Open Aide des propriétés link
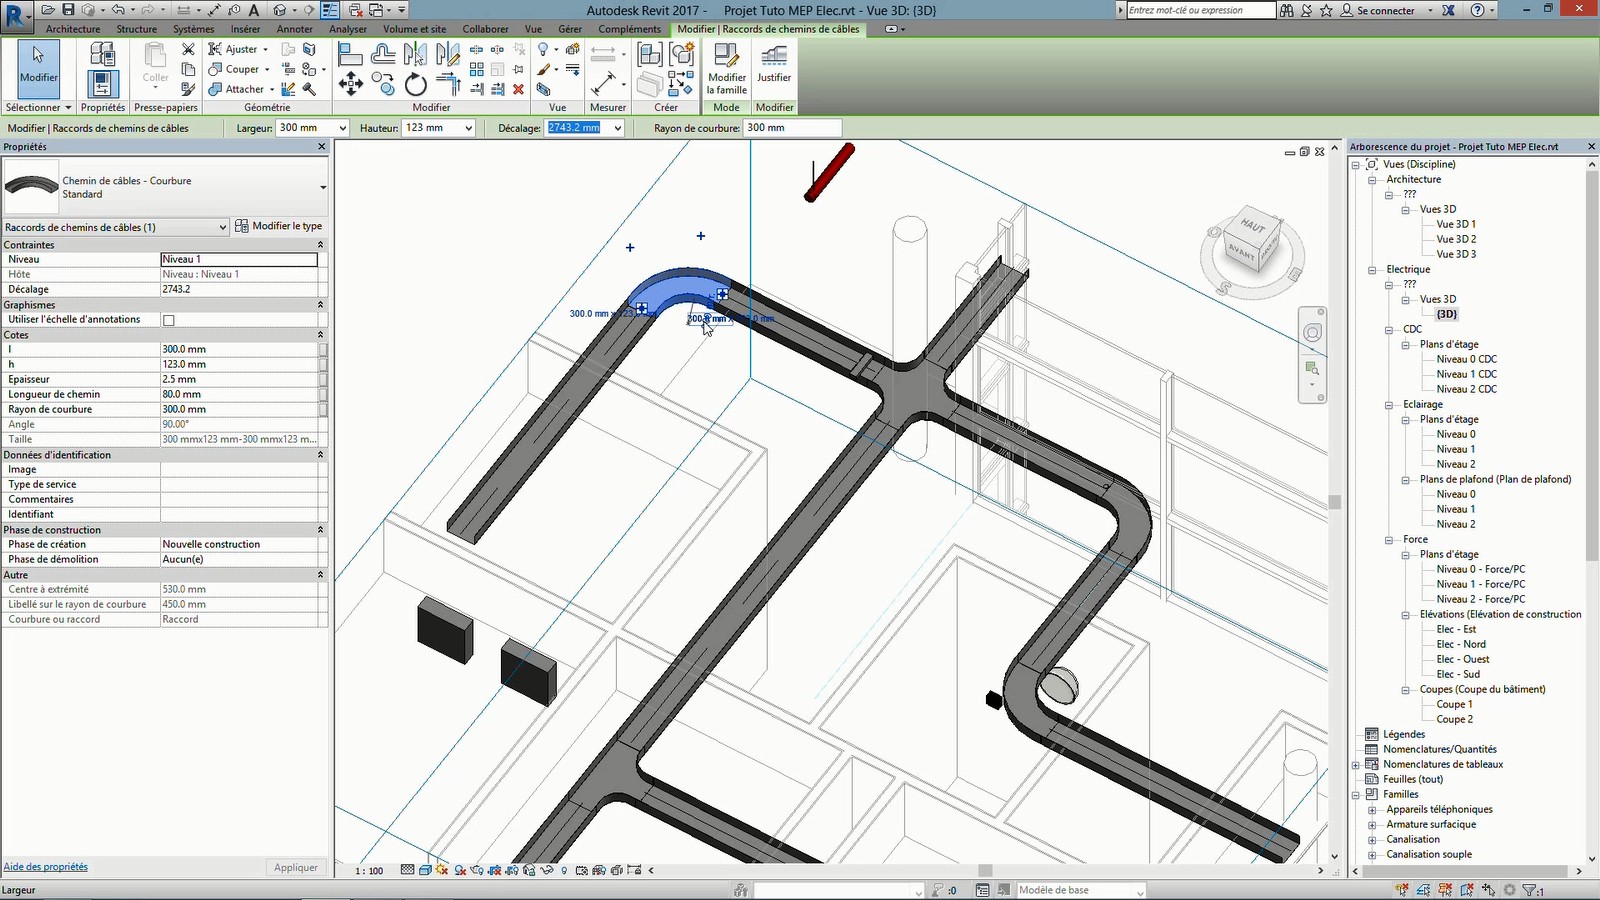 pyautogui.click(x=45, y=867)
